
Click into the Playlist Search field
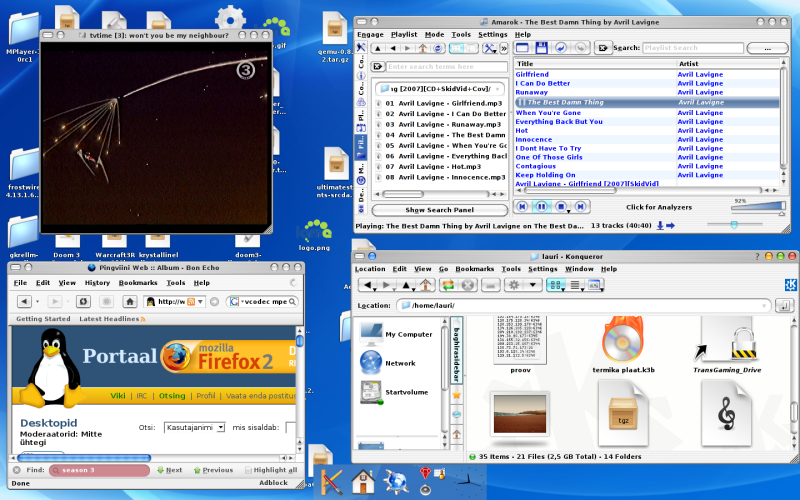692,47
